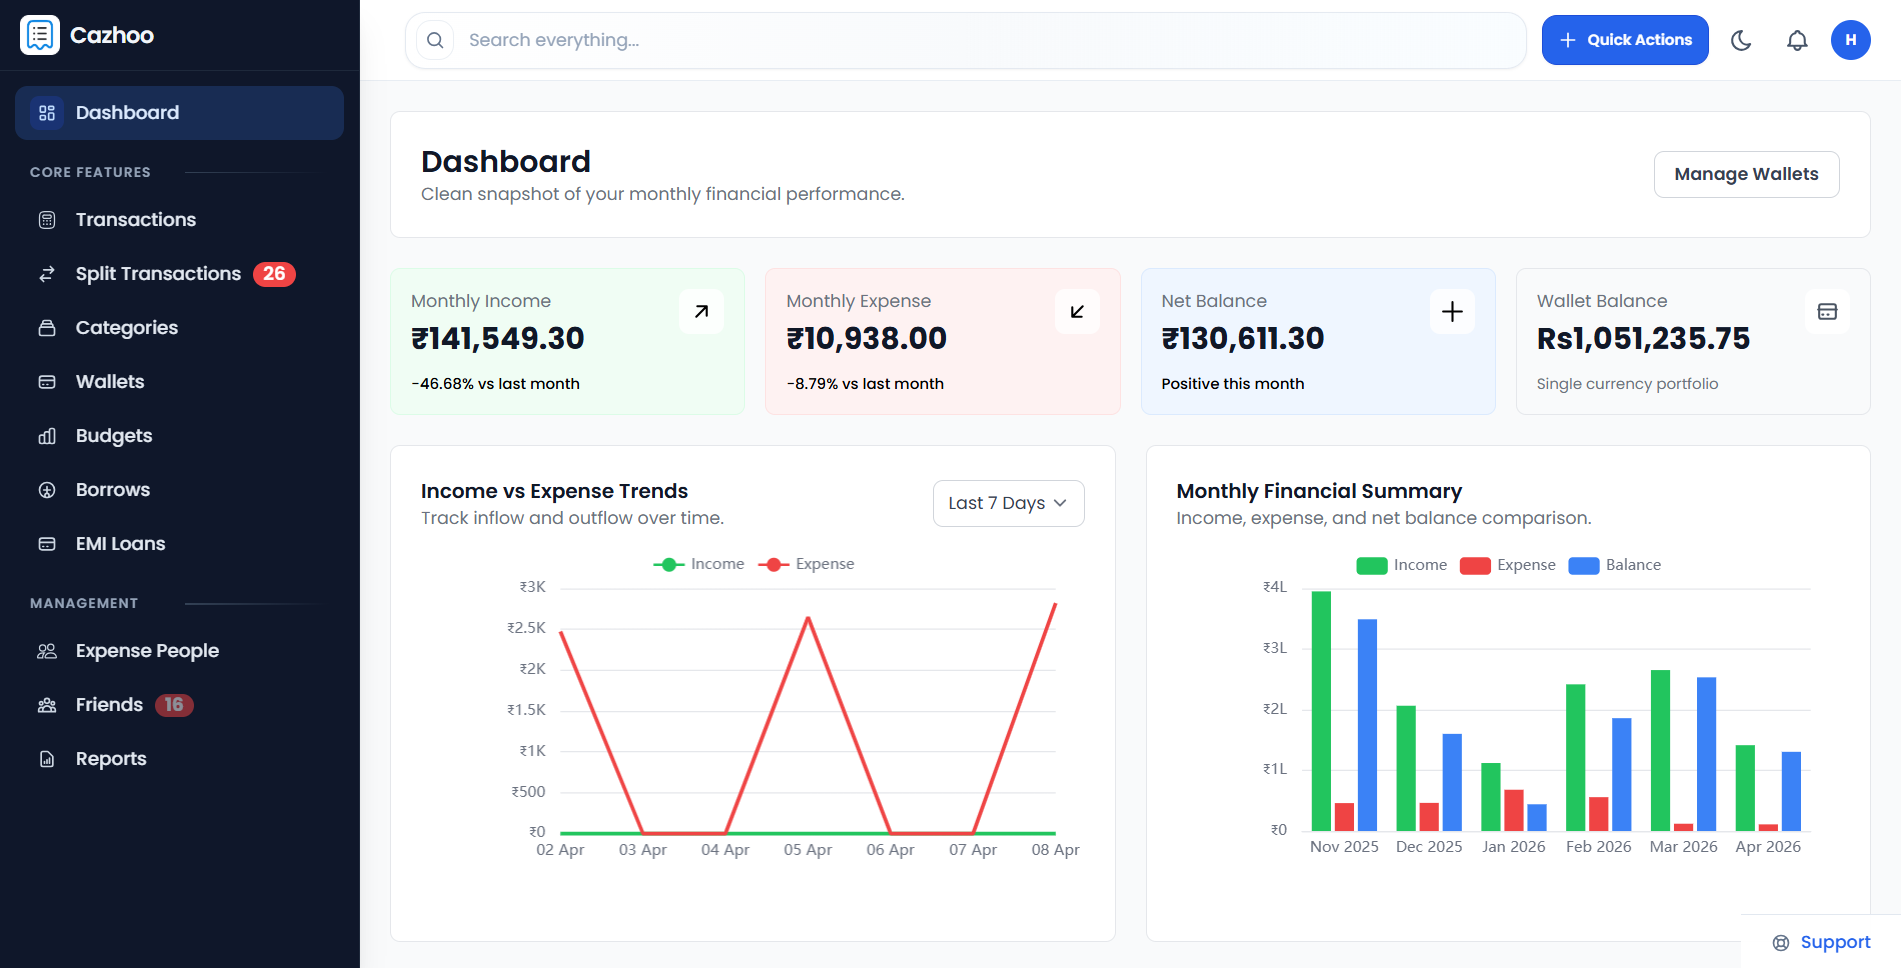Screen dimensions: 1901x968
Task: Select the Split Transactions icon
Action: 46,273
